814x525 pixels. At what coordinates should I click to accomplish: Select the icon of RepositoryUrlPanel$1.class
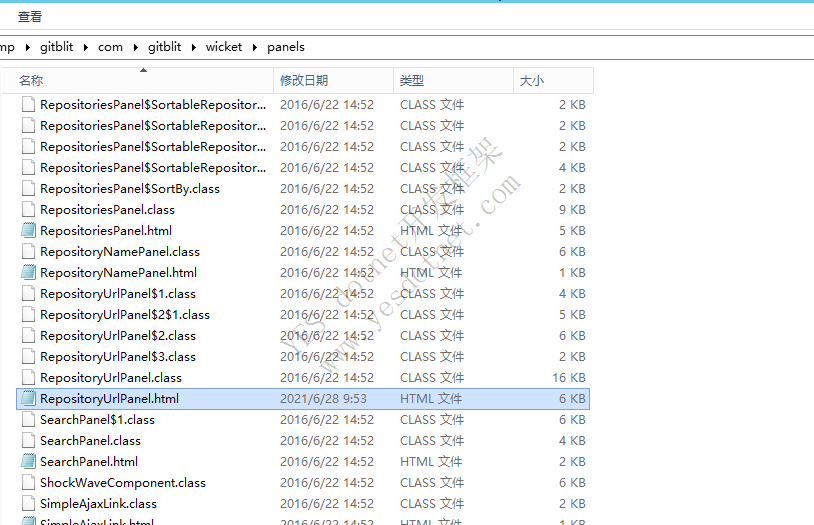[x=29, y=293]
